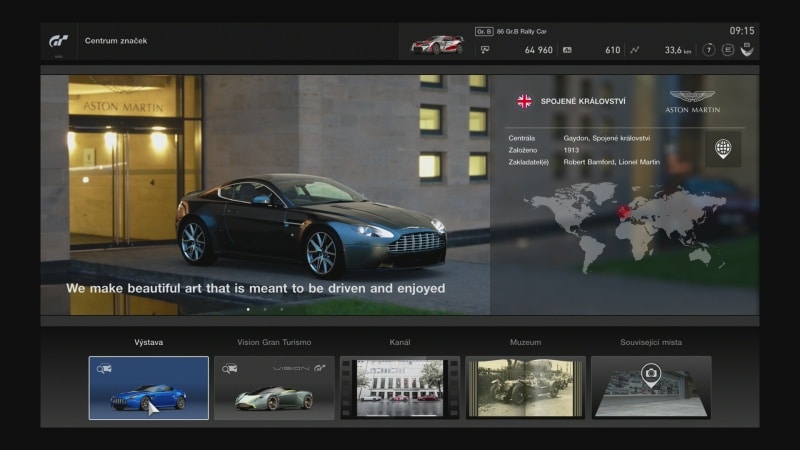Open the globe map pin button
This screenshot has height=450, width=800.
[723, 149]
